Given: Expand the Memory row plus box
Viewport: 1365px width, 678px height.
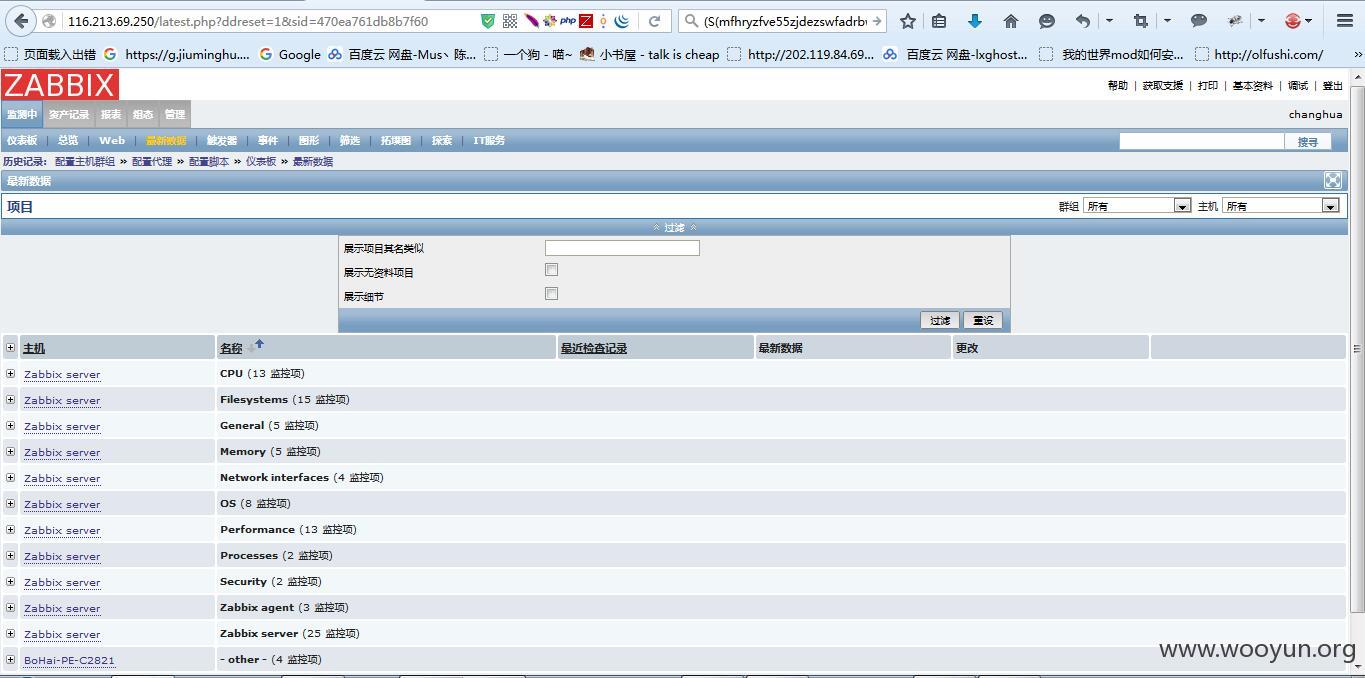Looking at the screenshot, I should 11,452.
